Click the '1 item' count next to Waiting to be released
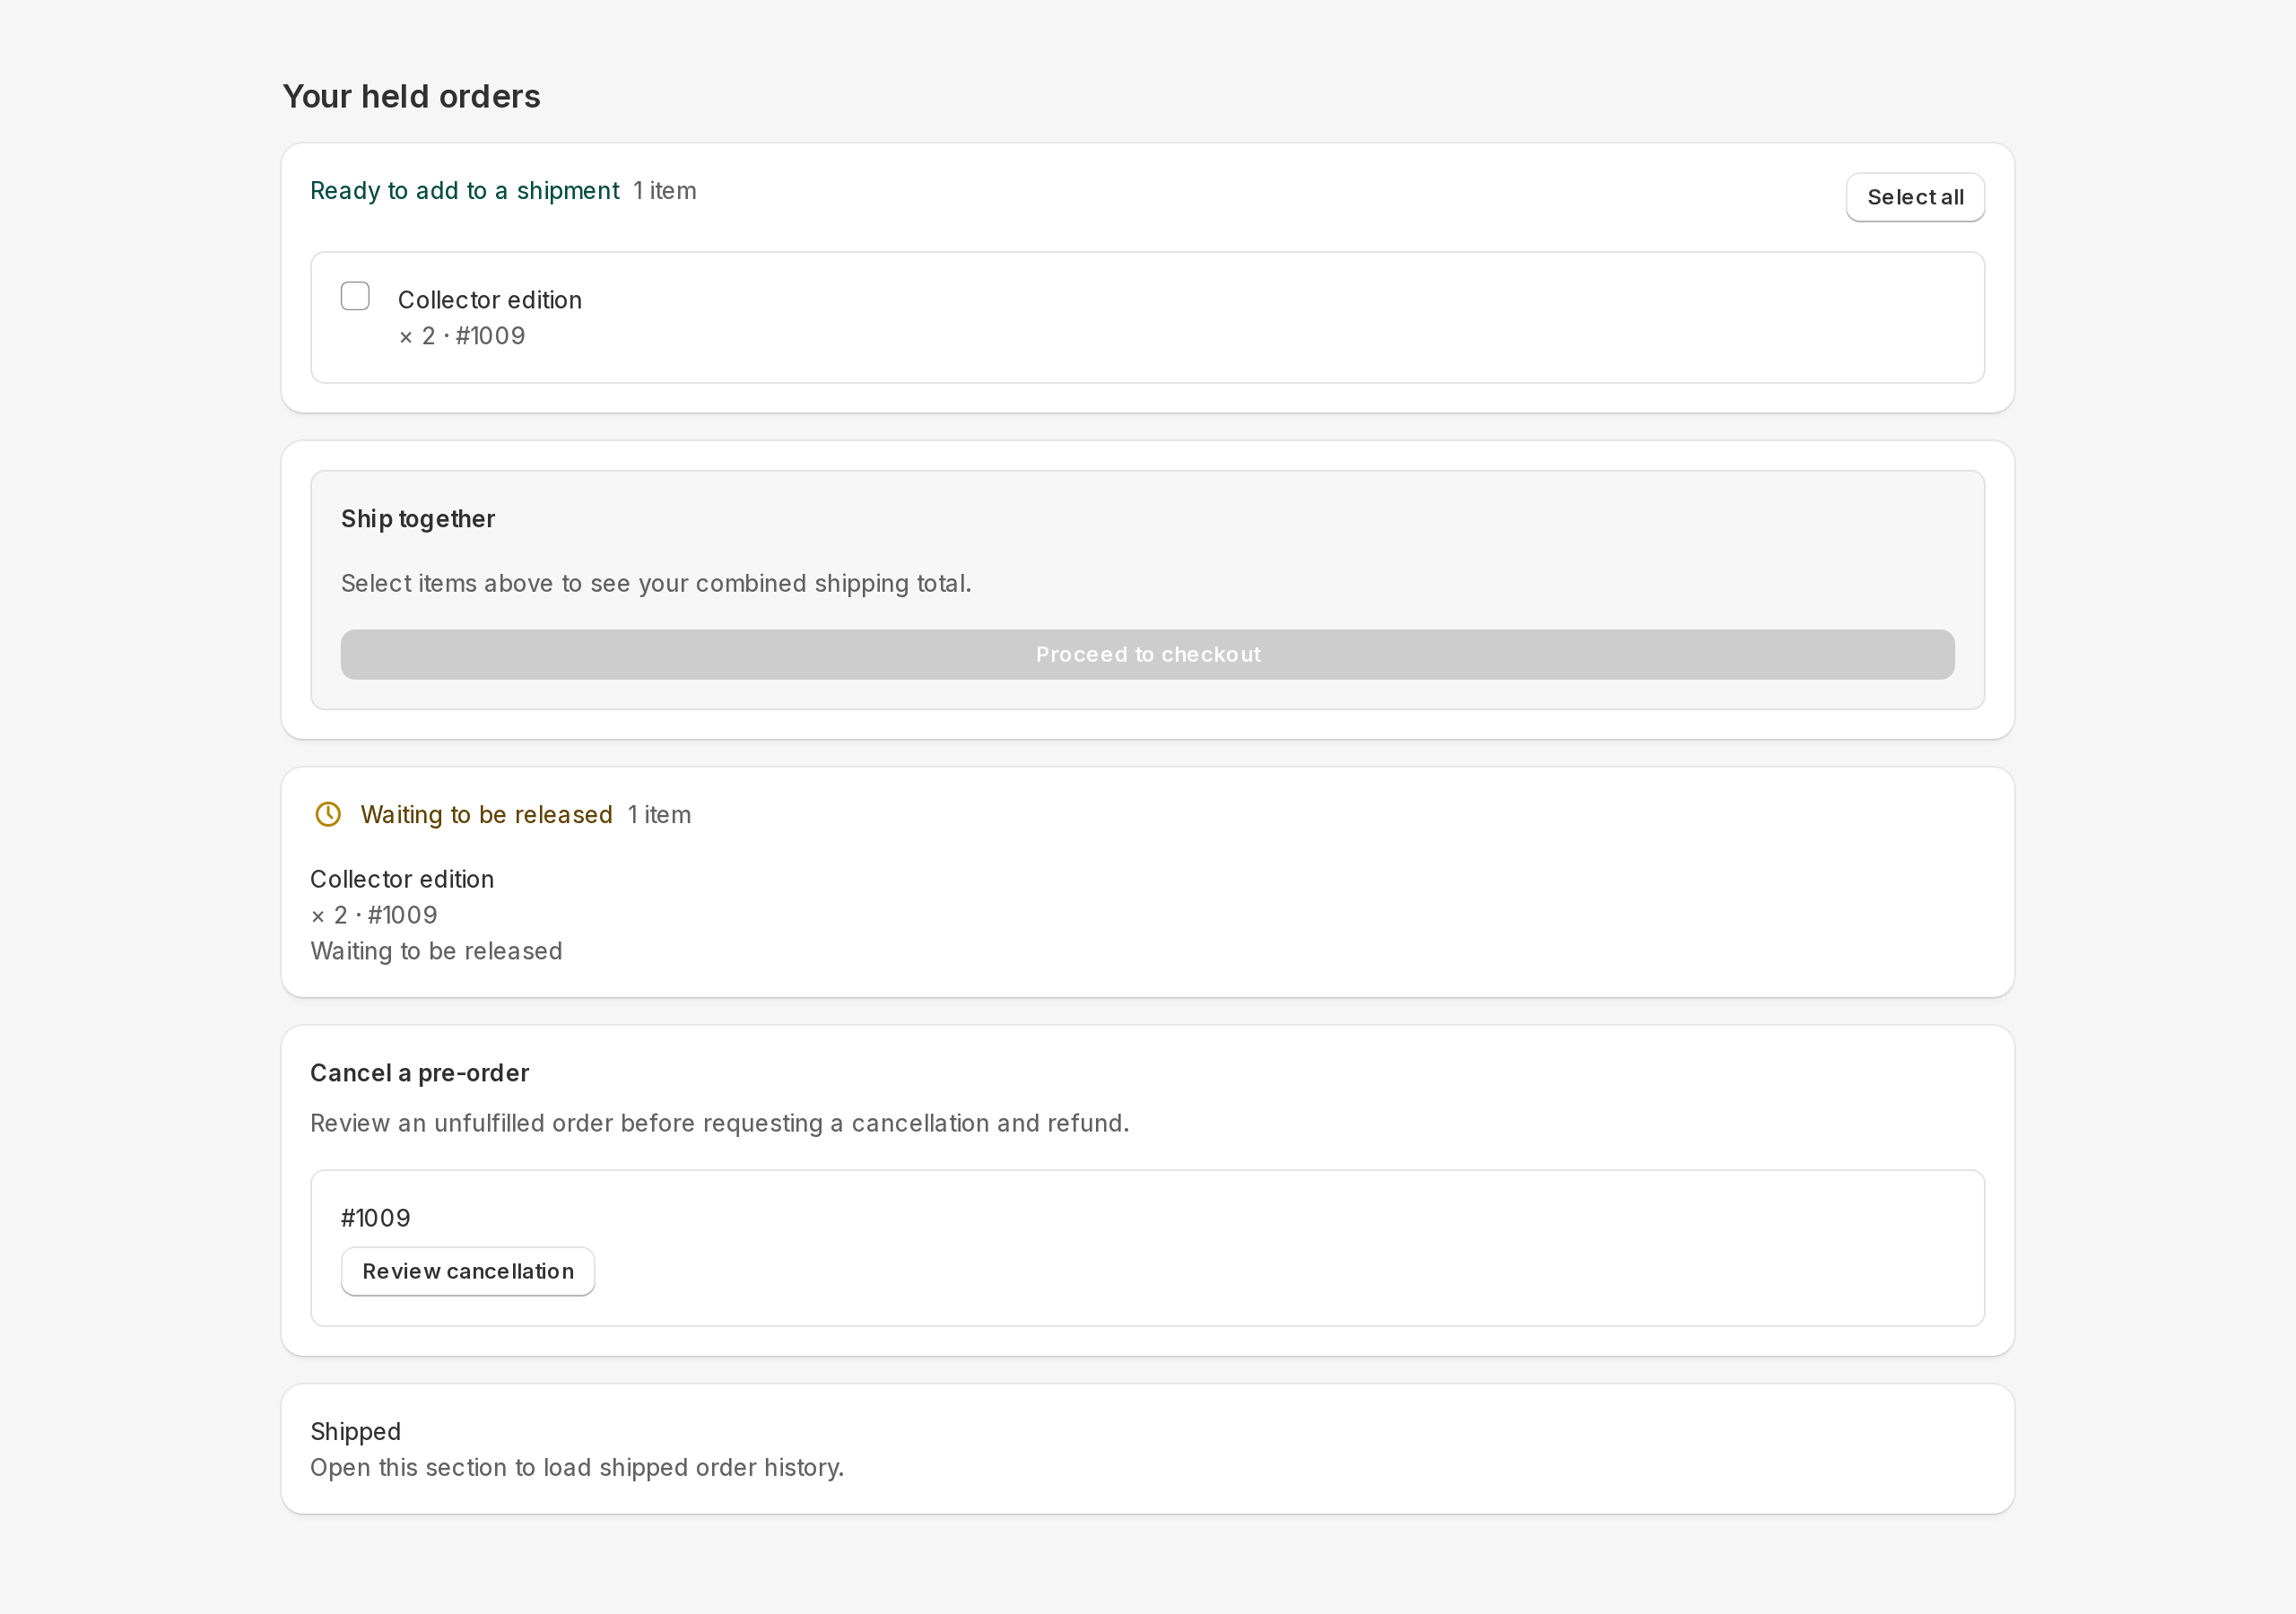2296x1614 pixels. click(659, 815)
